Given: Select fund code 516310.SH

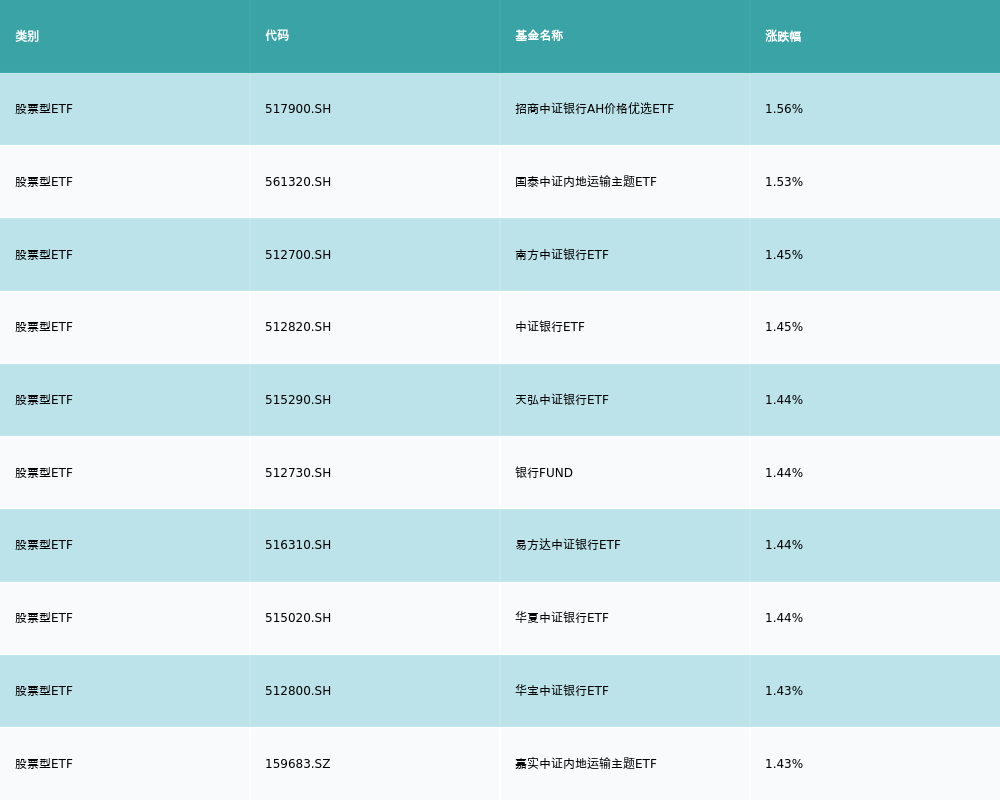Looking at the screenshot, I should tap(298, 545).
